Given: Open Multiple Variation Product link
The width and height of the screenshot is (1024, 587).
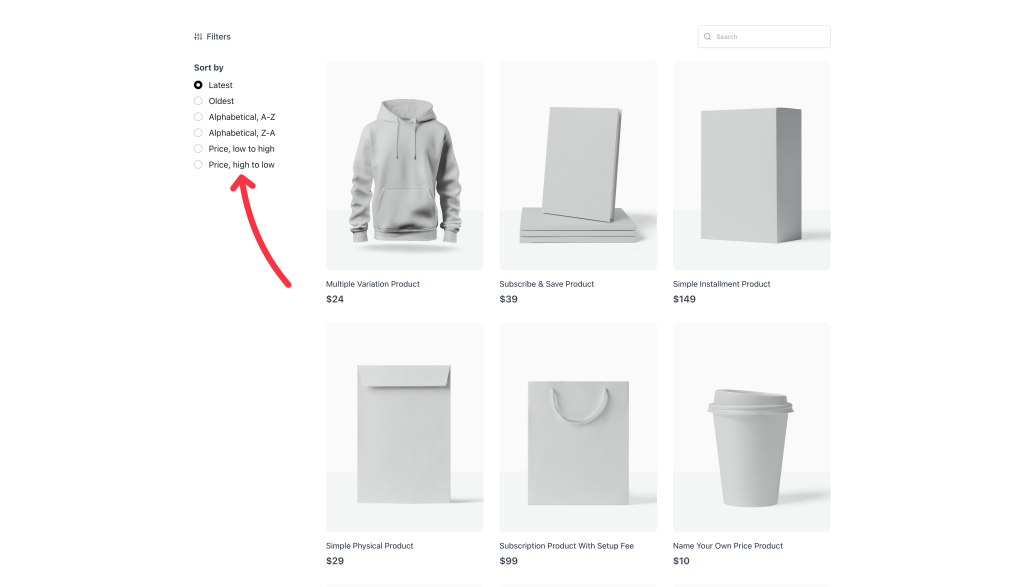Looking at the screenshot, I should 373,284.
